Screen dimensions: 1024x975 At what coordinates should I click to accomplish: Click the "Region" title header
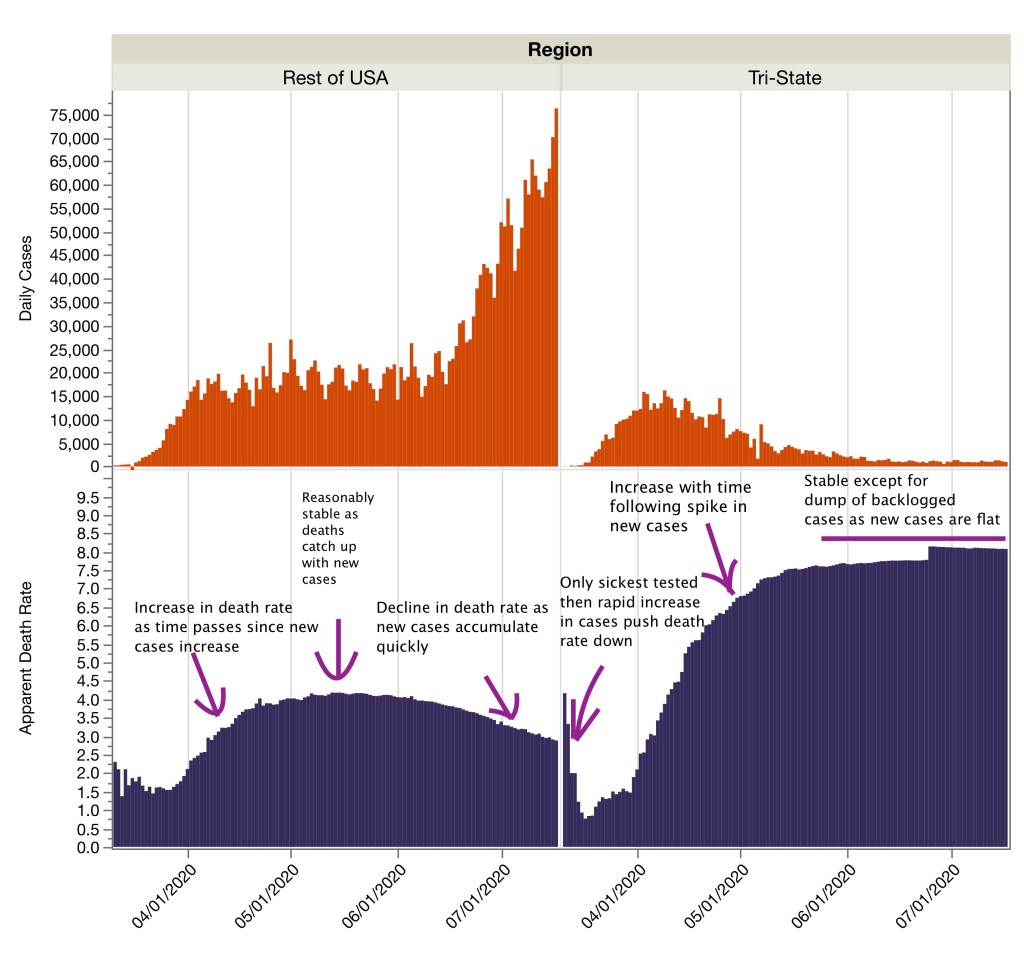coord(560,49)
